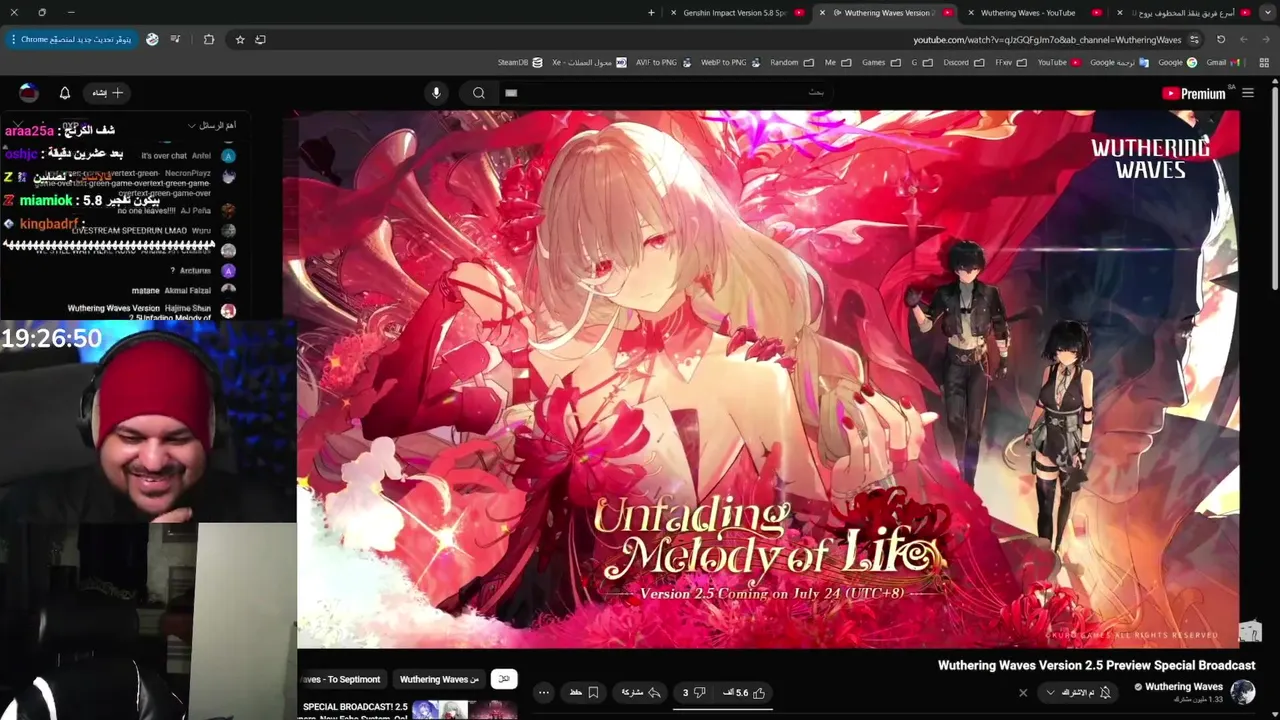Click the Chrome update available button

tap(70, 40)
